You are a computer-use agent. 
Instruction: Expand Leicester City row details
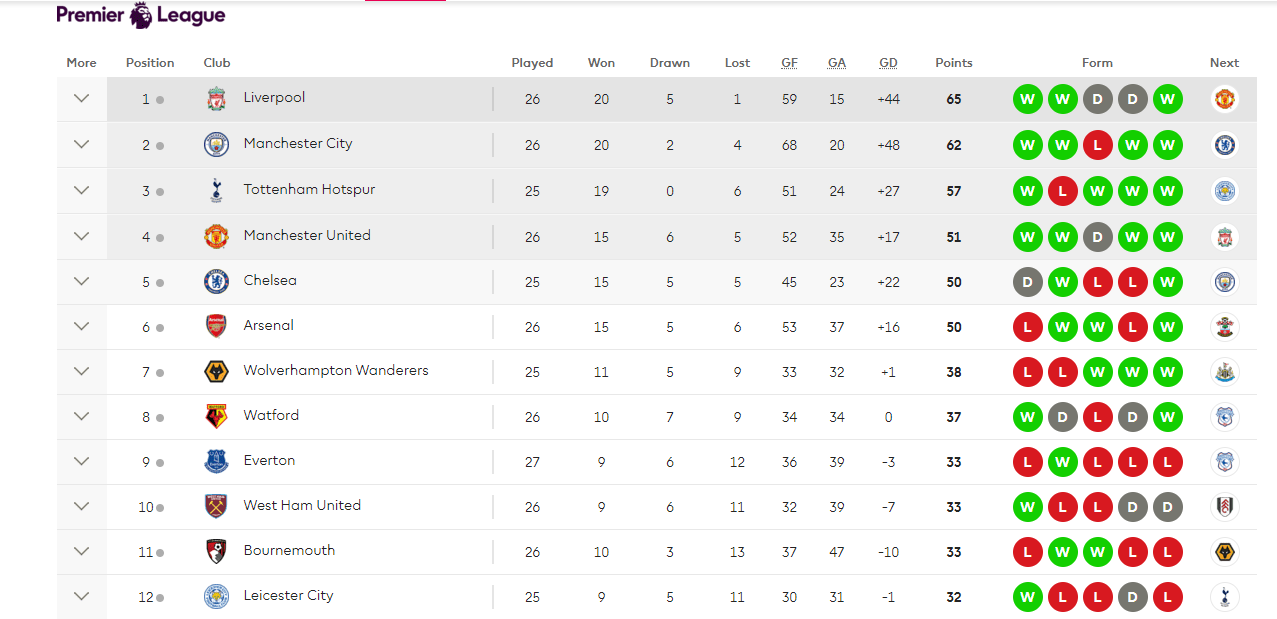82,596
